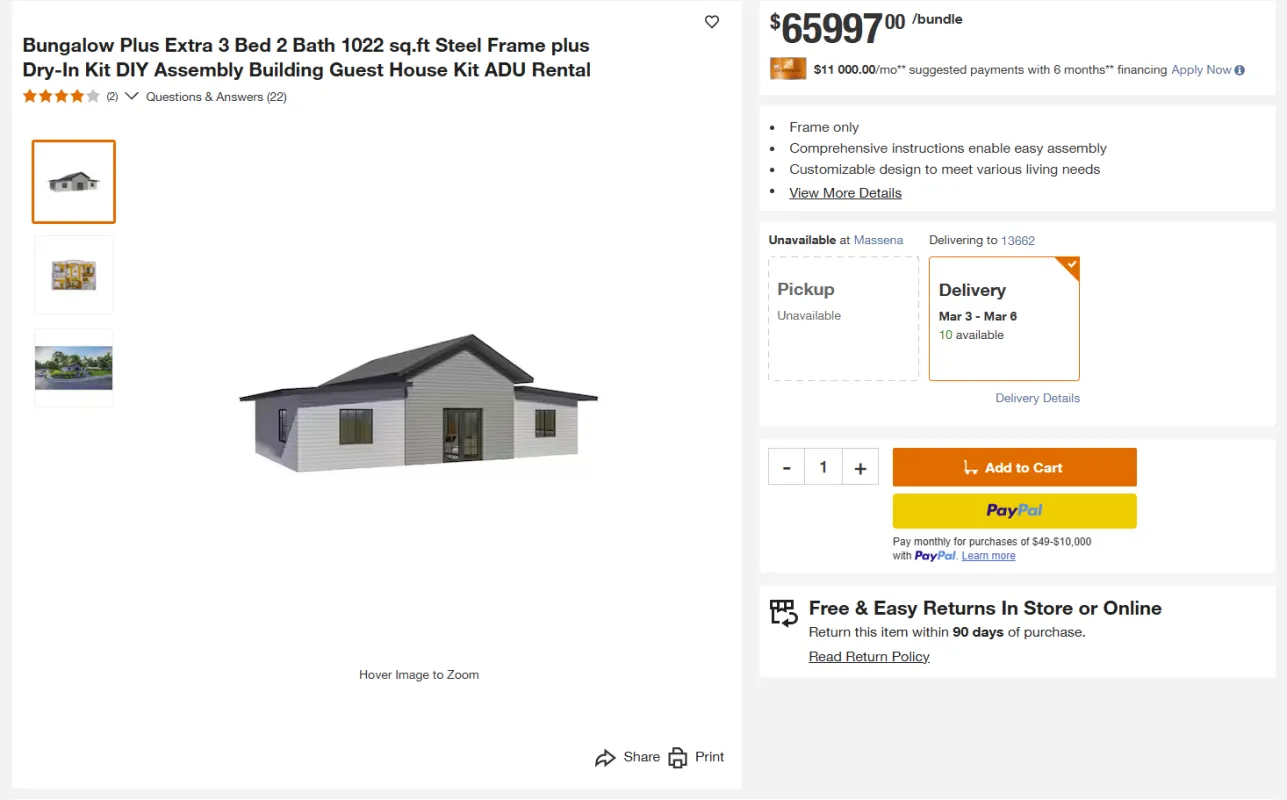Save product using the heart icon
The width and height of the screenshot is (1287, 800).
point(712,22)
